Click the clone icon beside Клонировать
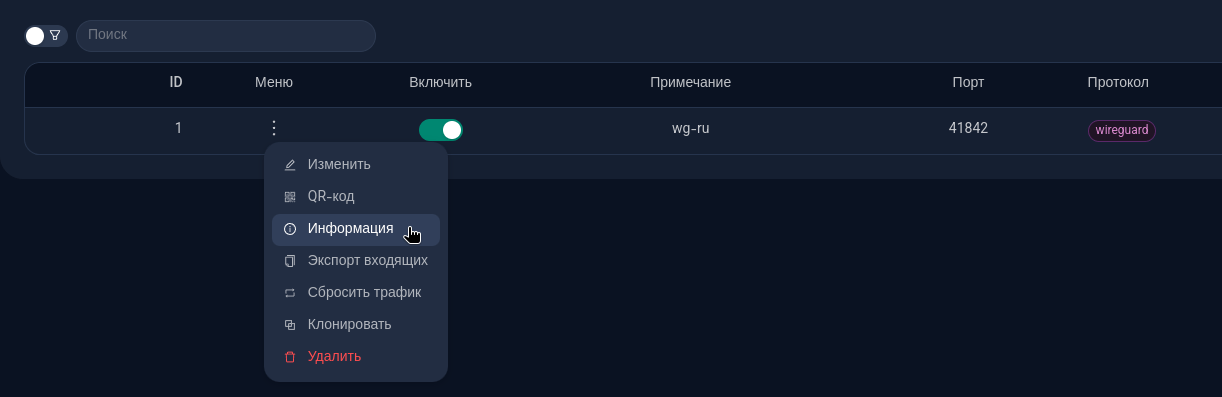 point(290,325)
